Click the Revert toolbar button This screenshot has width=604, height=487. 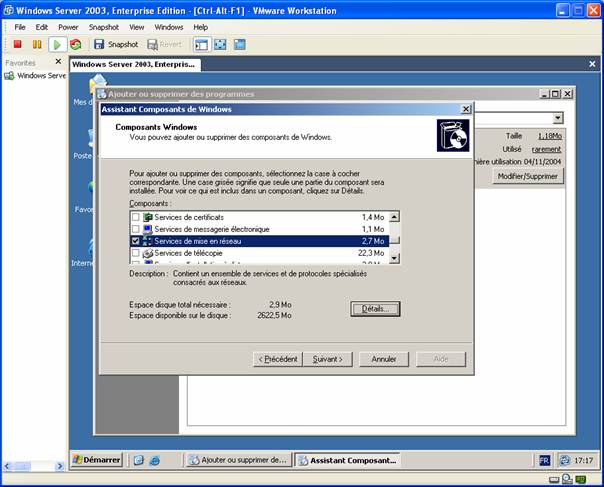click(x=164, y=44)
